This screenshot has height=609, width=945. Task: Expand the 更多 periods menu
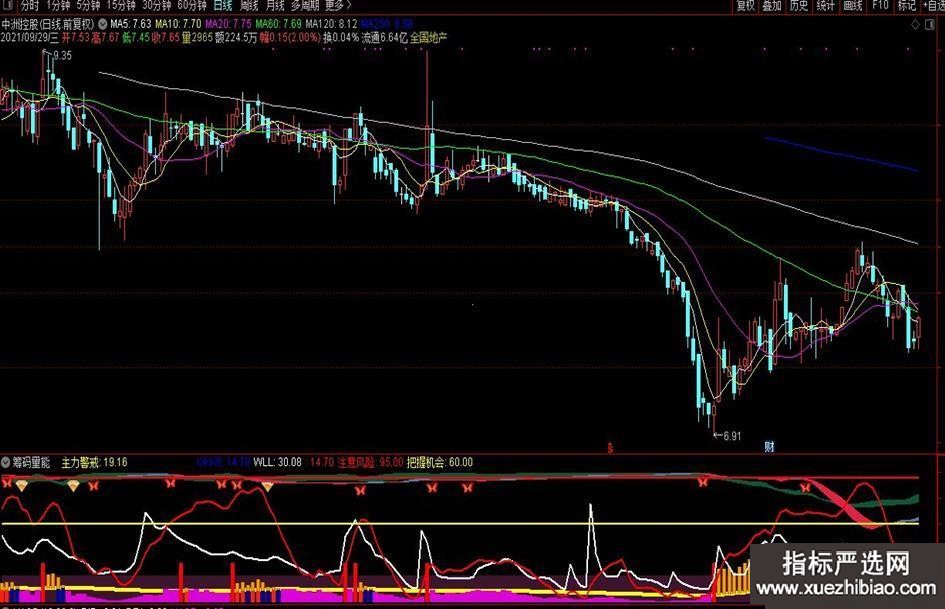pyautogui.click(x=338, y=6)
